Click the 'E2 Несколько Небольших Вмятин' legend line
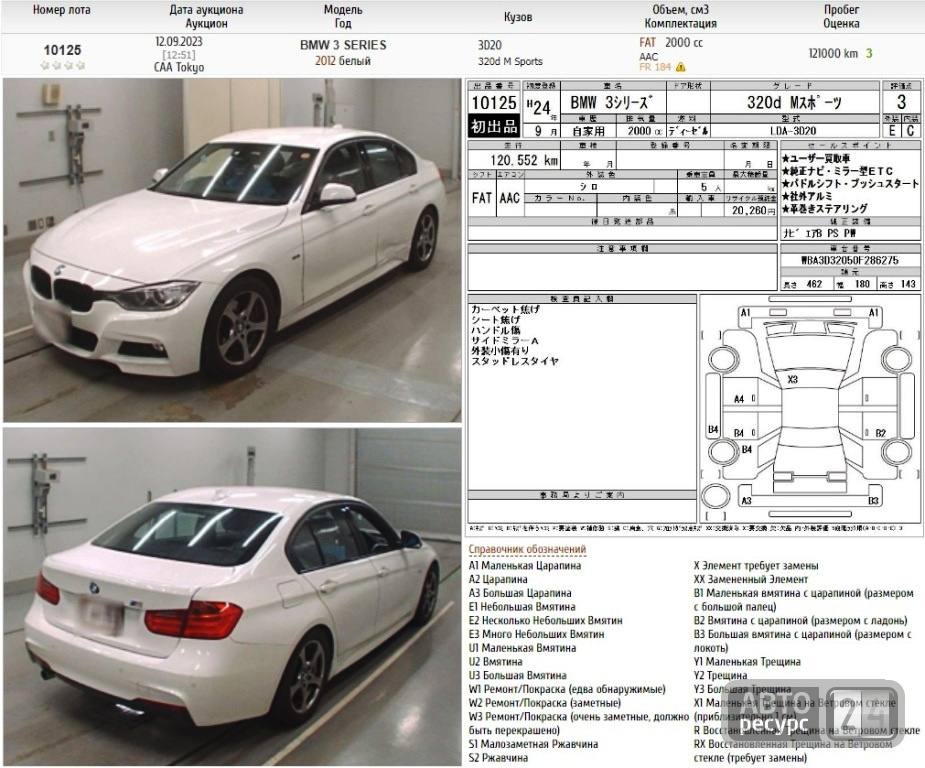Image resolution: width=925 pixels, height=768 pixels. 546,621
